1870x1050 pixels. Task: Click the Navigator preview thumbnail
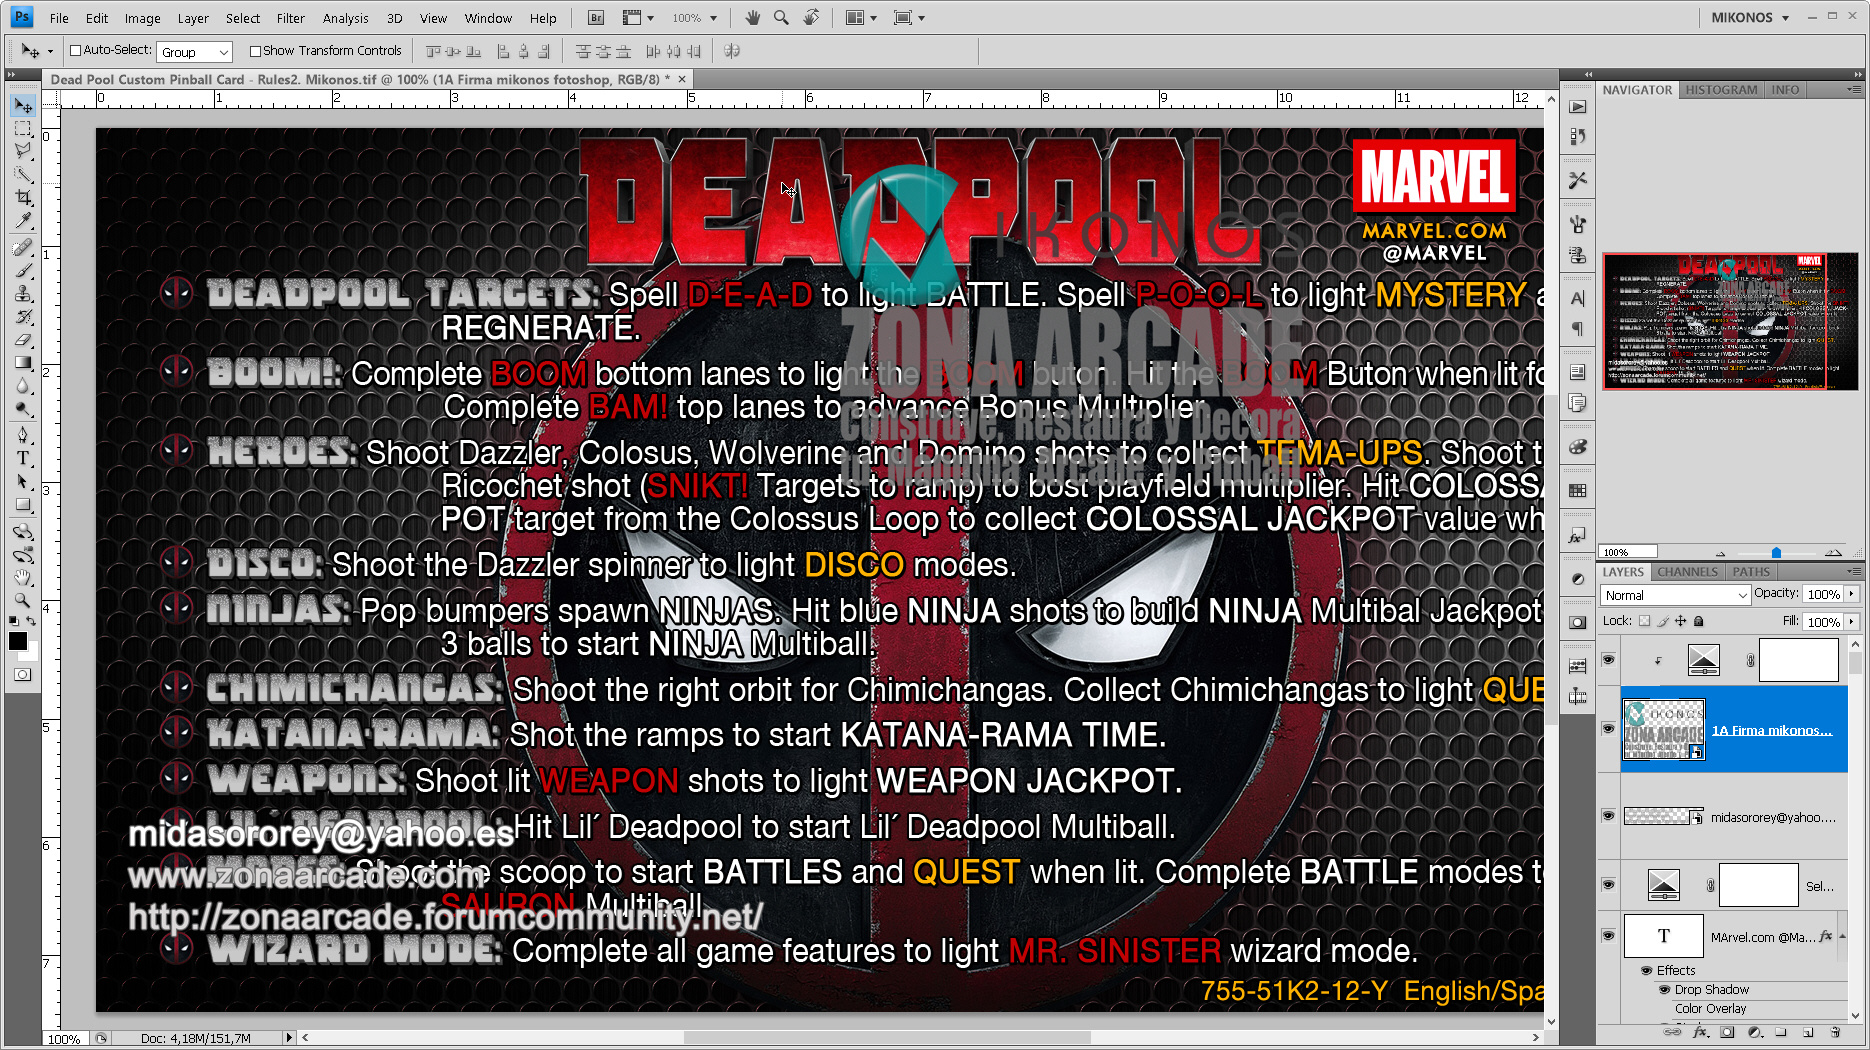click(x=1730, y=320)
